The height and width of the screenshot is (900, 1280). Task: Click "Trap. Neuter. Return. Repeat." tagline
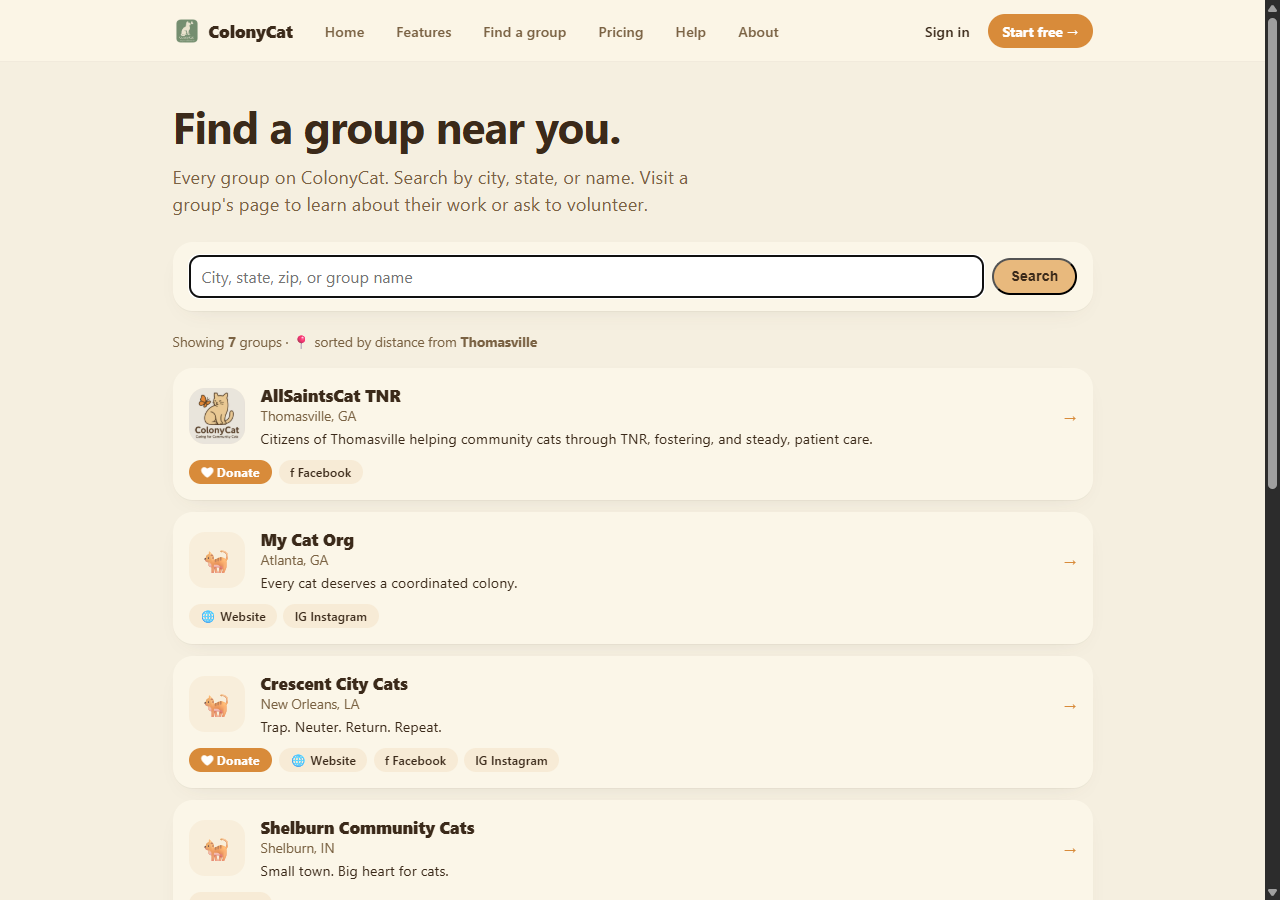[351, 727]
